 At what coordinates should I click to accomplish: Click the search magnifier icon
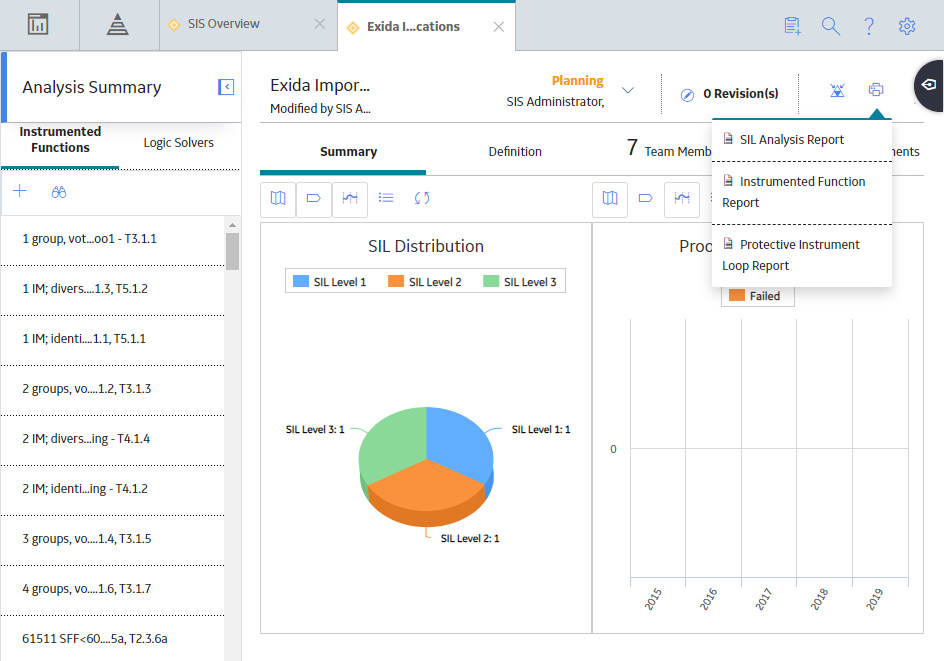[831, 26]
